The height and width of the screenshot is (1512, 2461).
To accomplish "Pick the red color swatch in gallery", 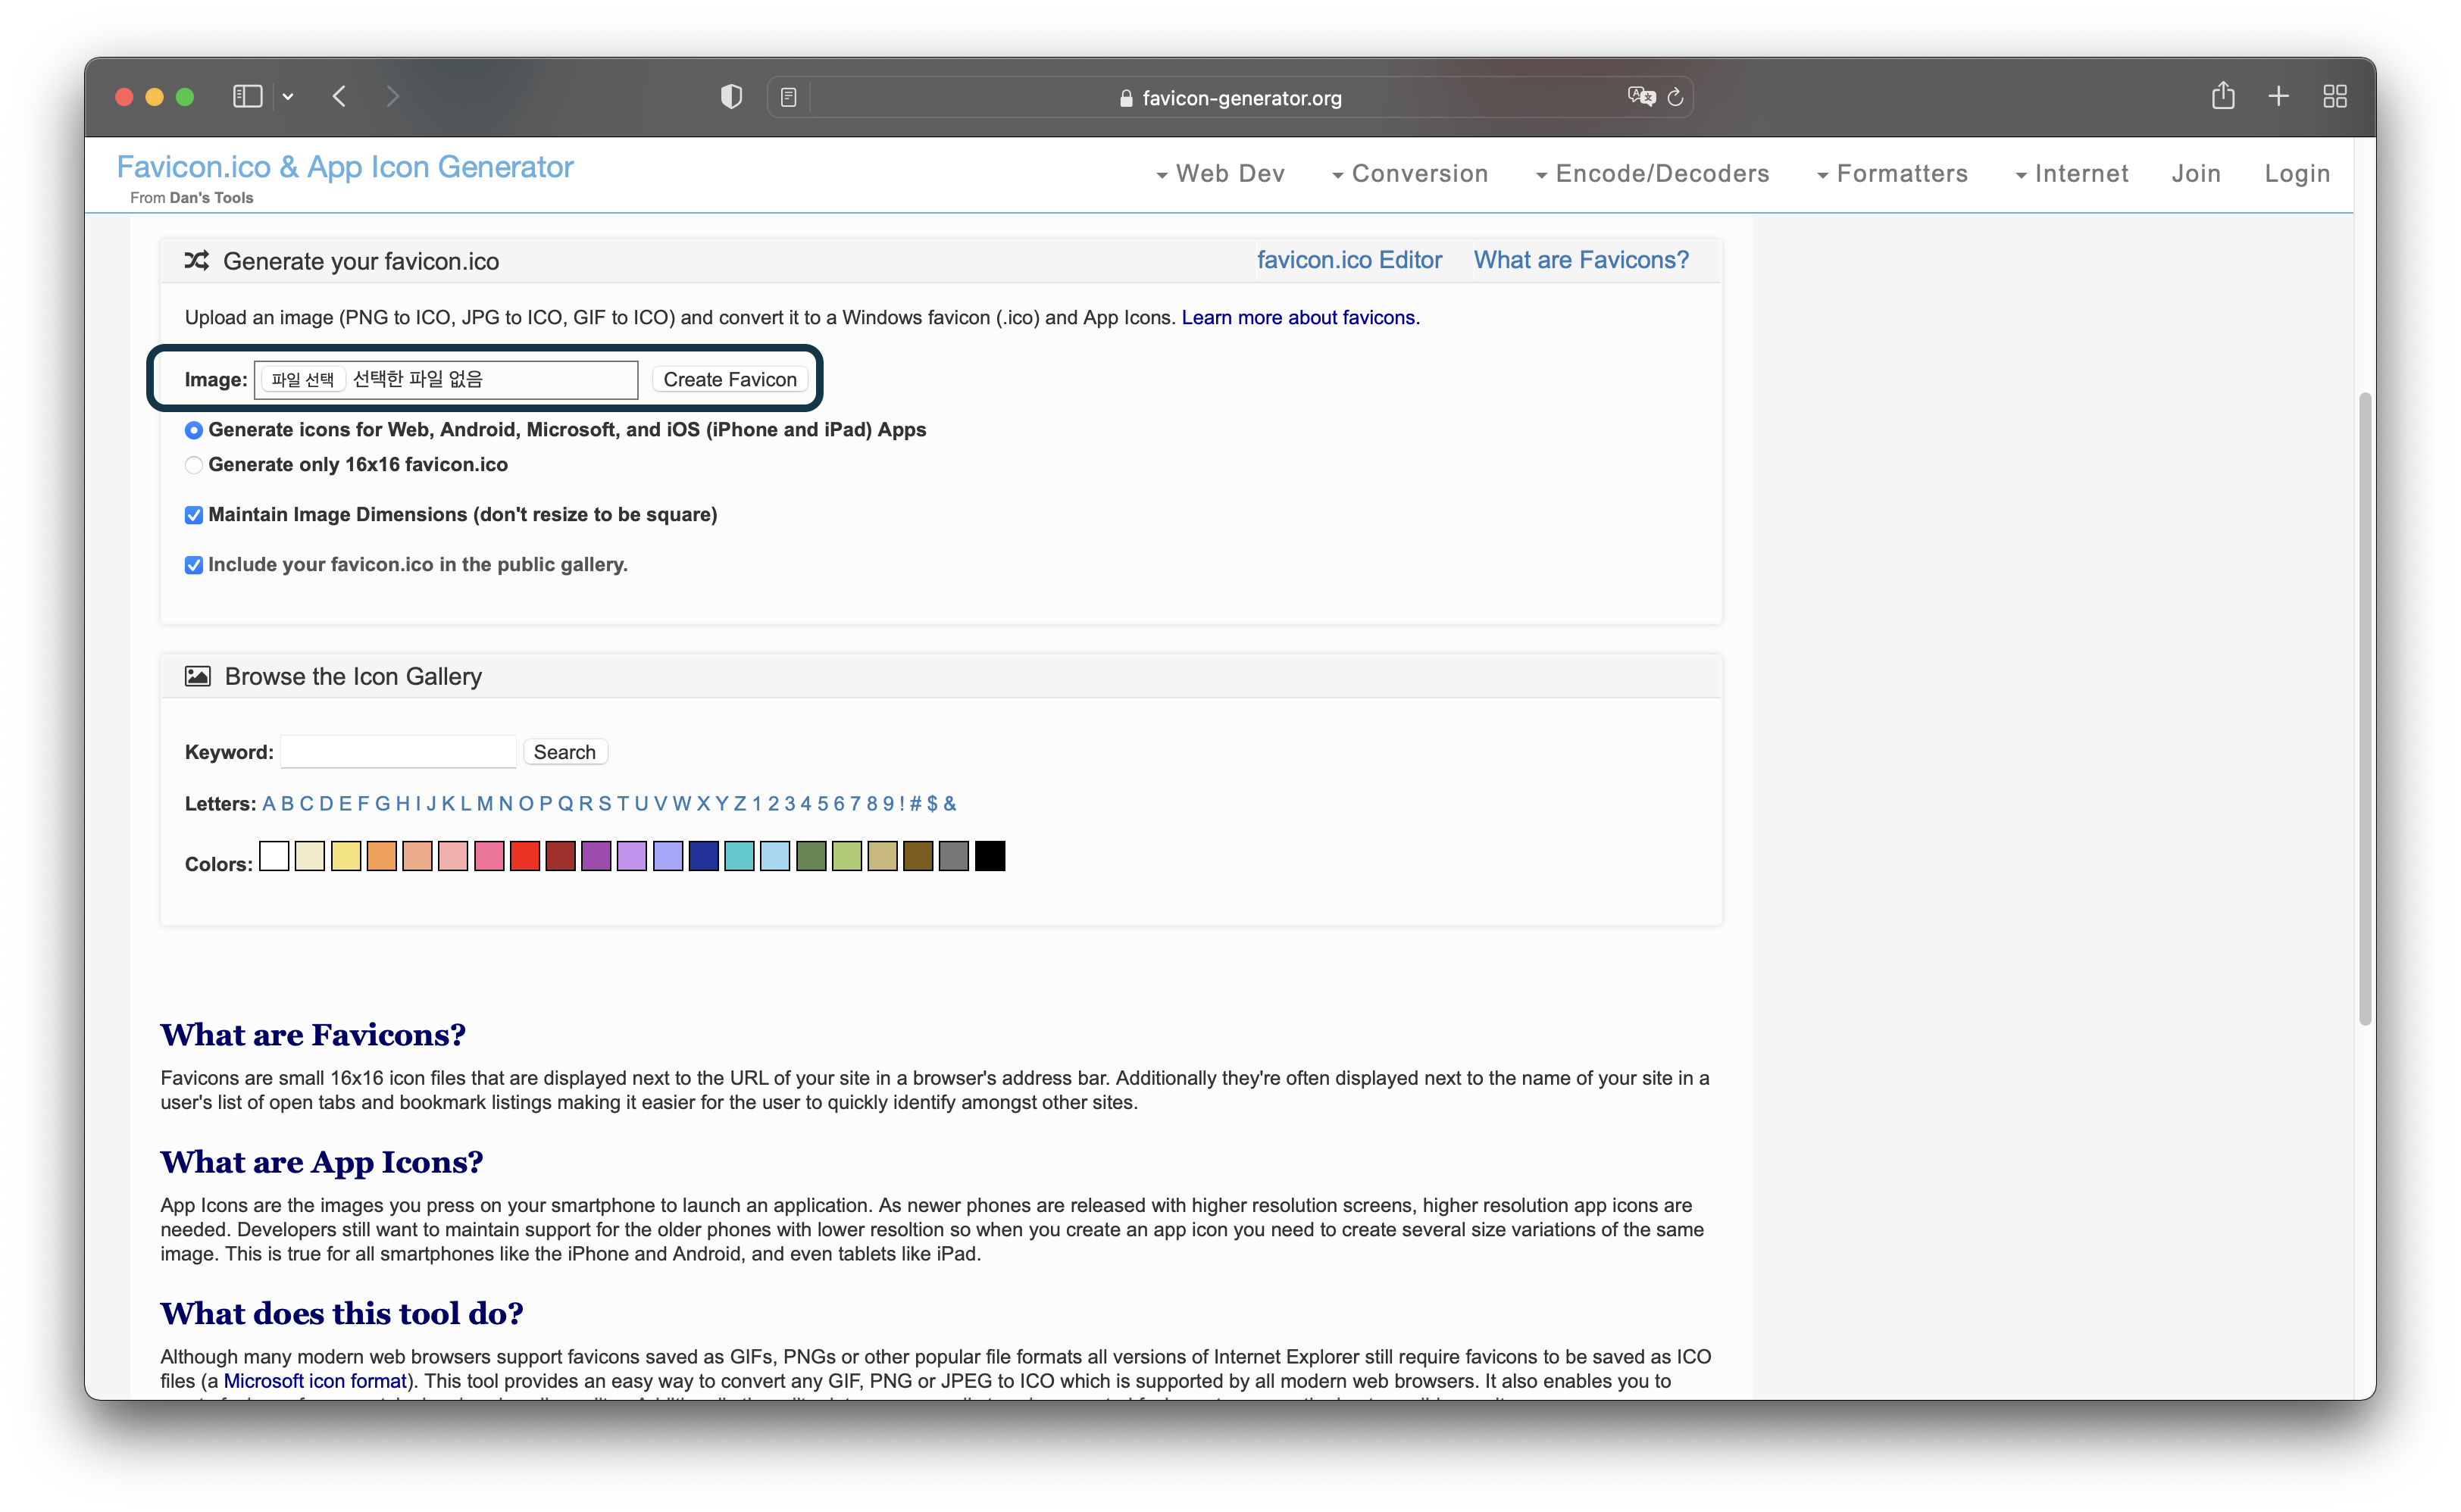I will (x=524, y=856).
